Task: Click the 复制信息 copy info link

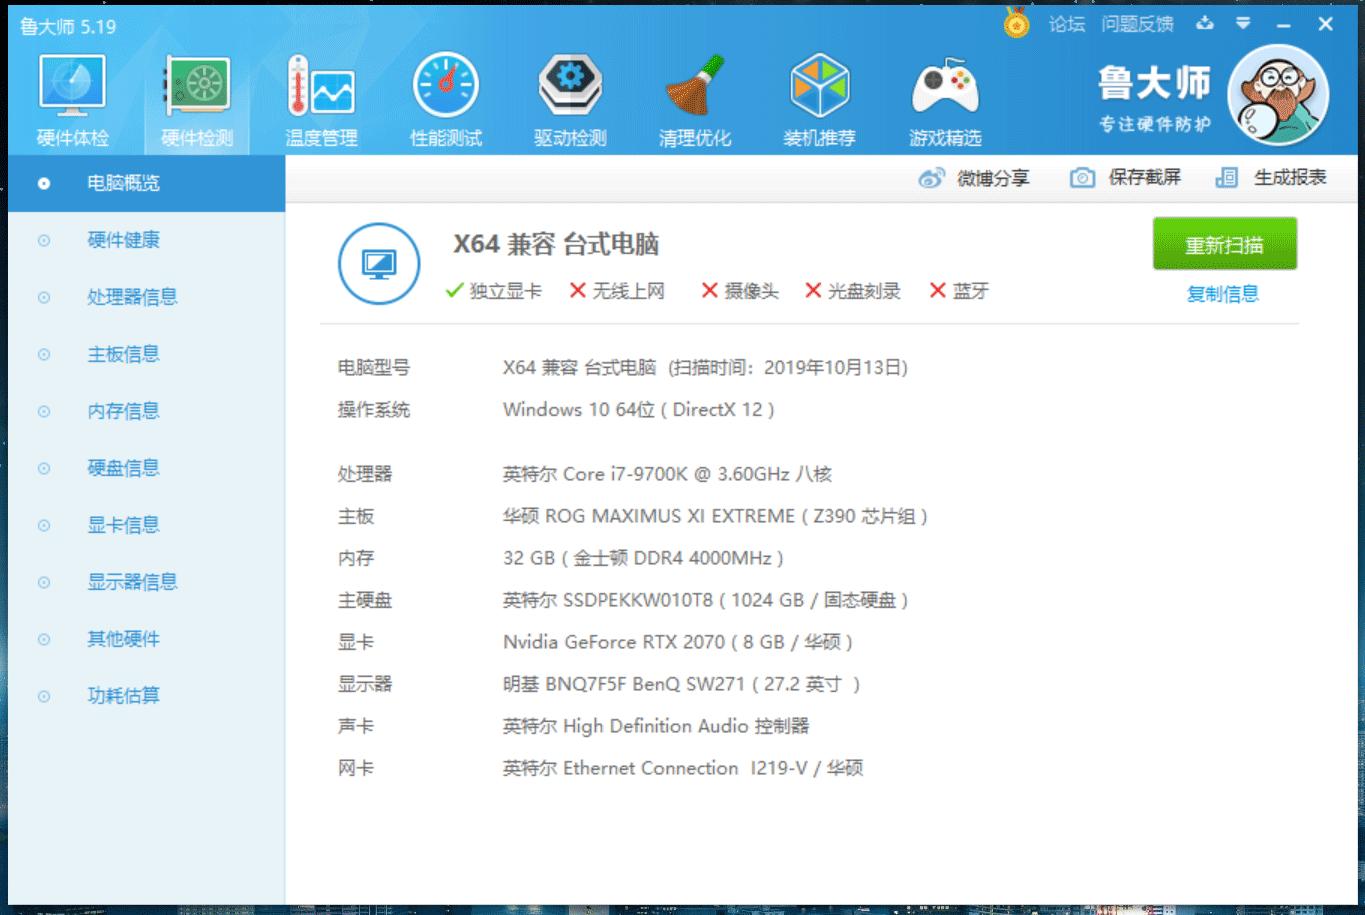Action: pos(1224,293)
